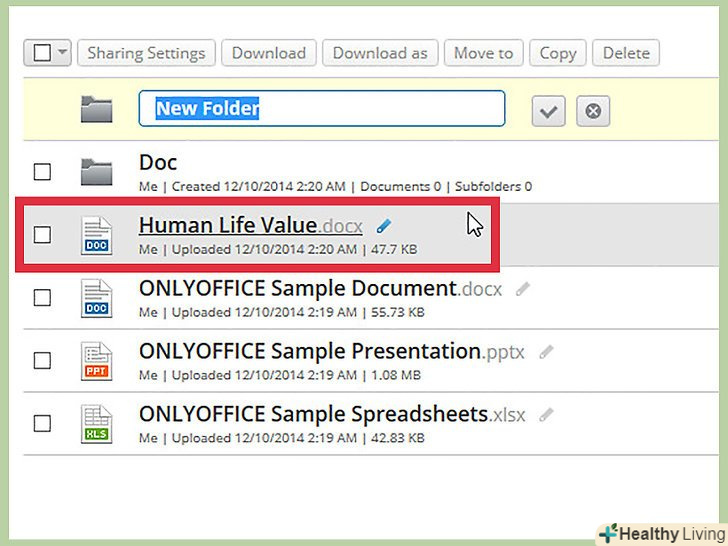Select the ONLYOFFICE Sample Presentation checkbox
Viewport: 728px width, 546px height.
42,360
